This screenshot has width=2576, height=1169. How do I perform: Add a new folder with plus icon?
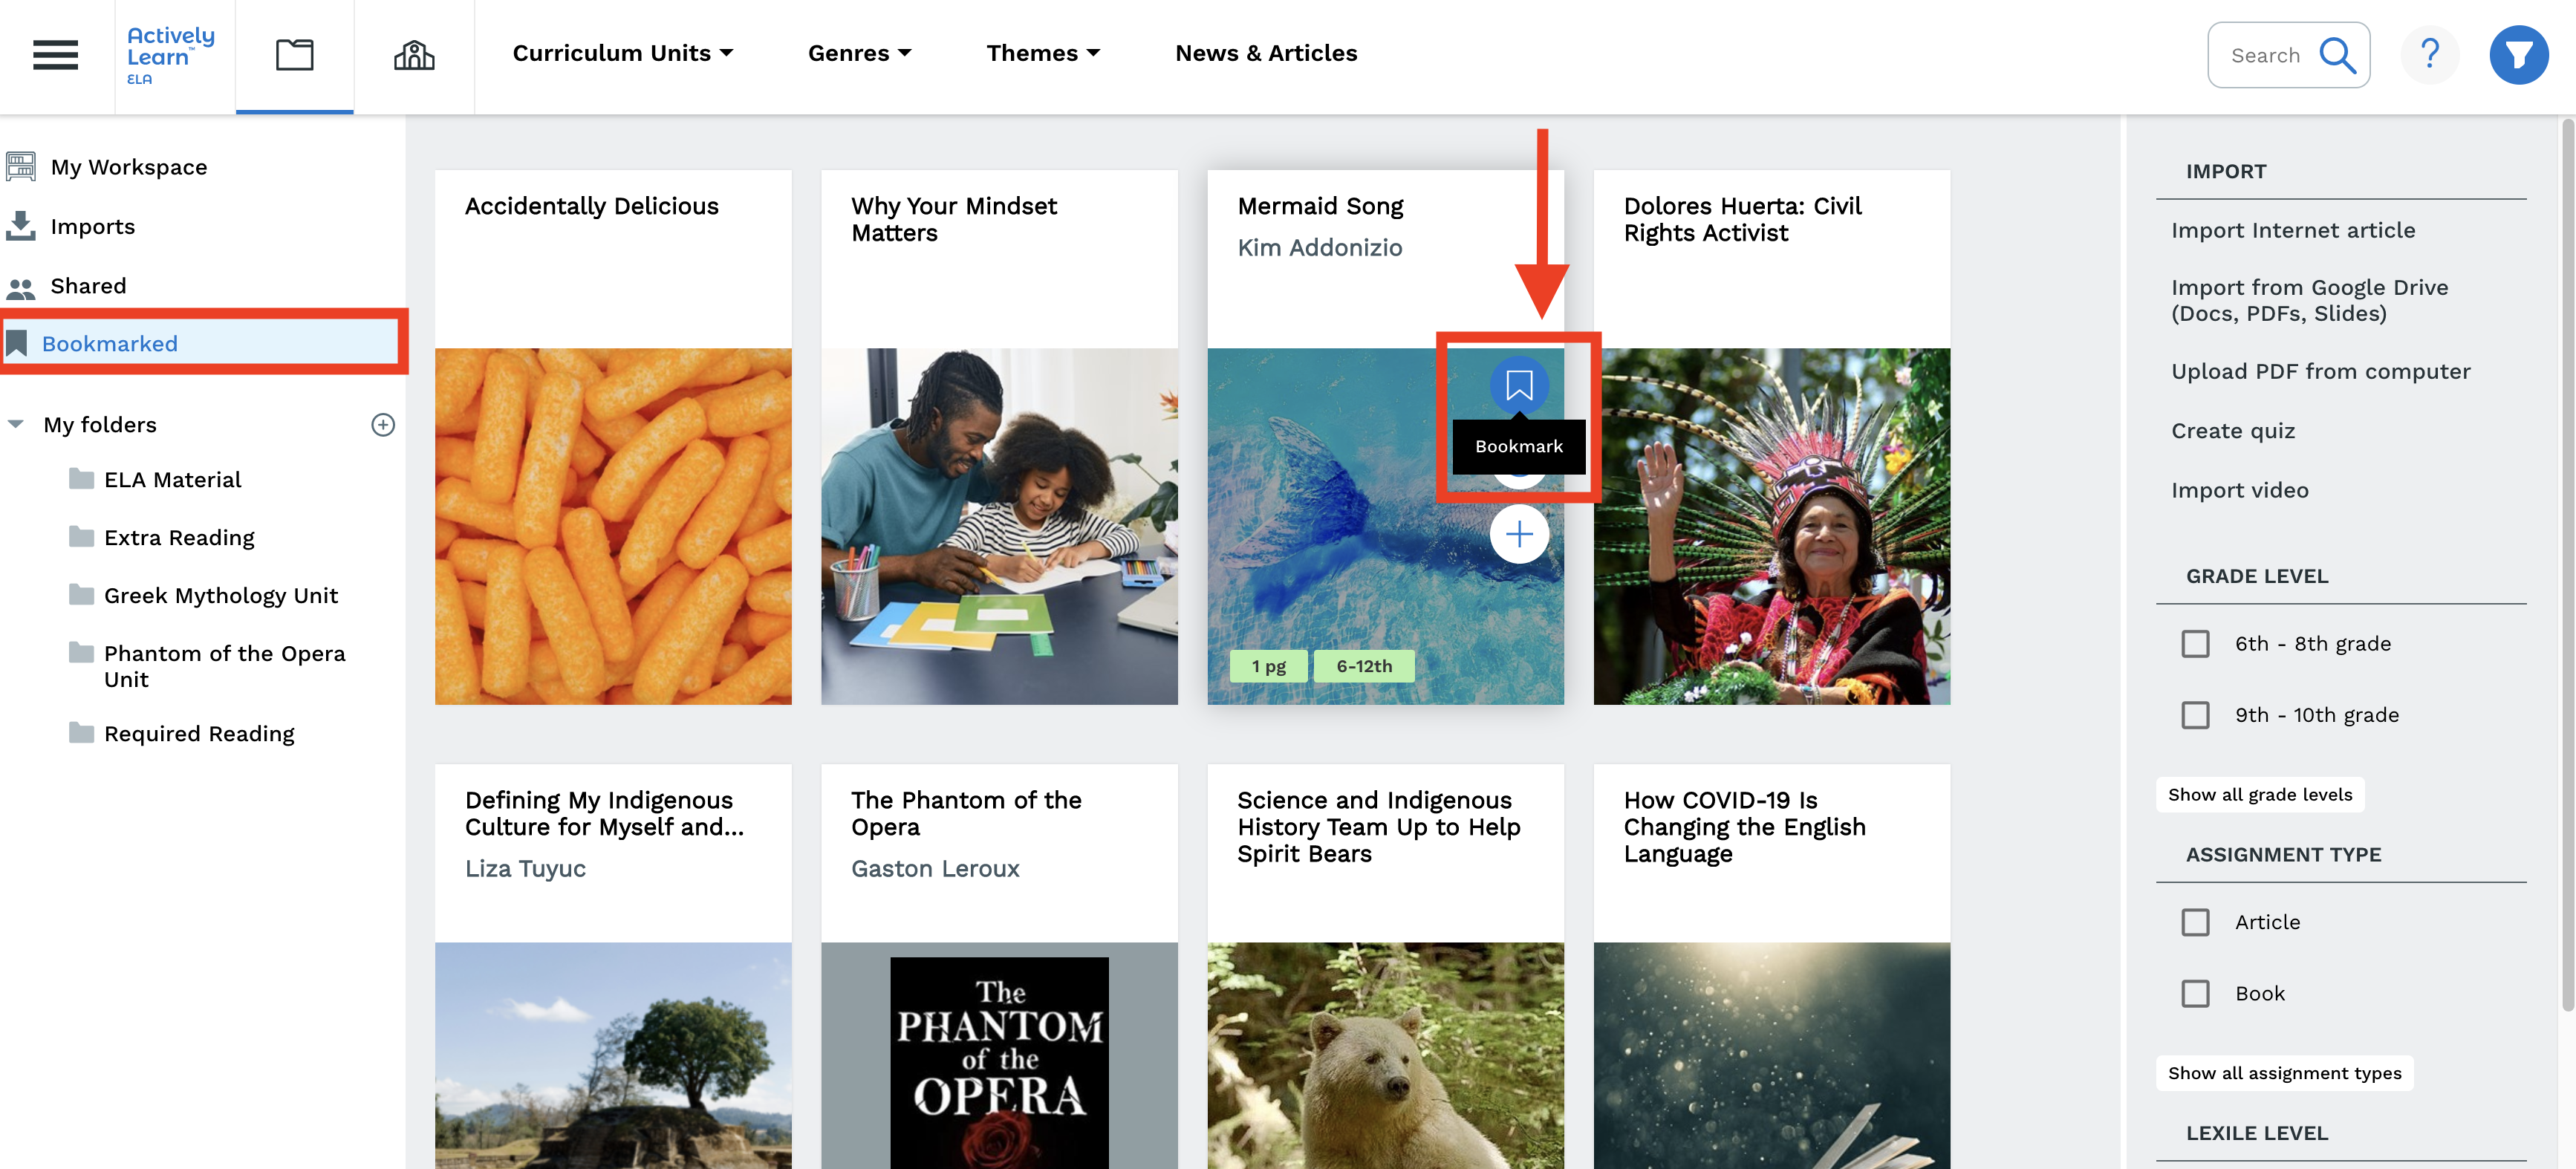pos(383,425)
